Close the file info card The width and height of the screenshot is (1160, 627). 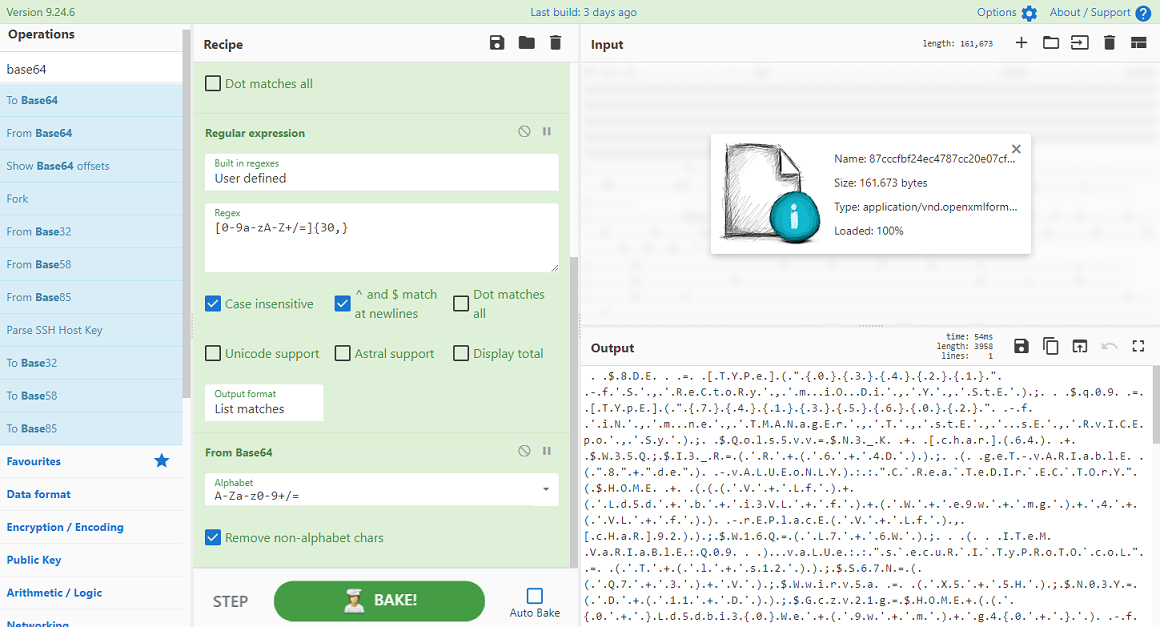coord(1016,149)
